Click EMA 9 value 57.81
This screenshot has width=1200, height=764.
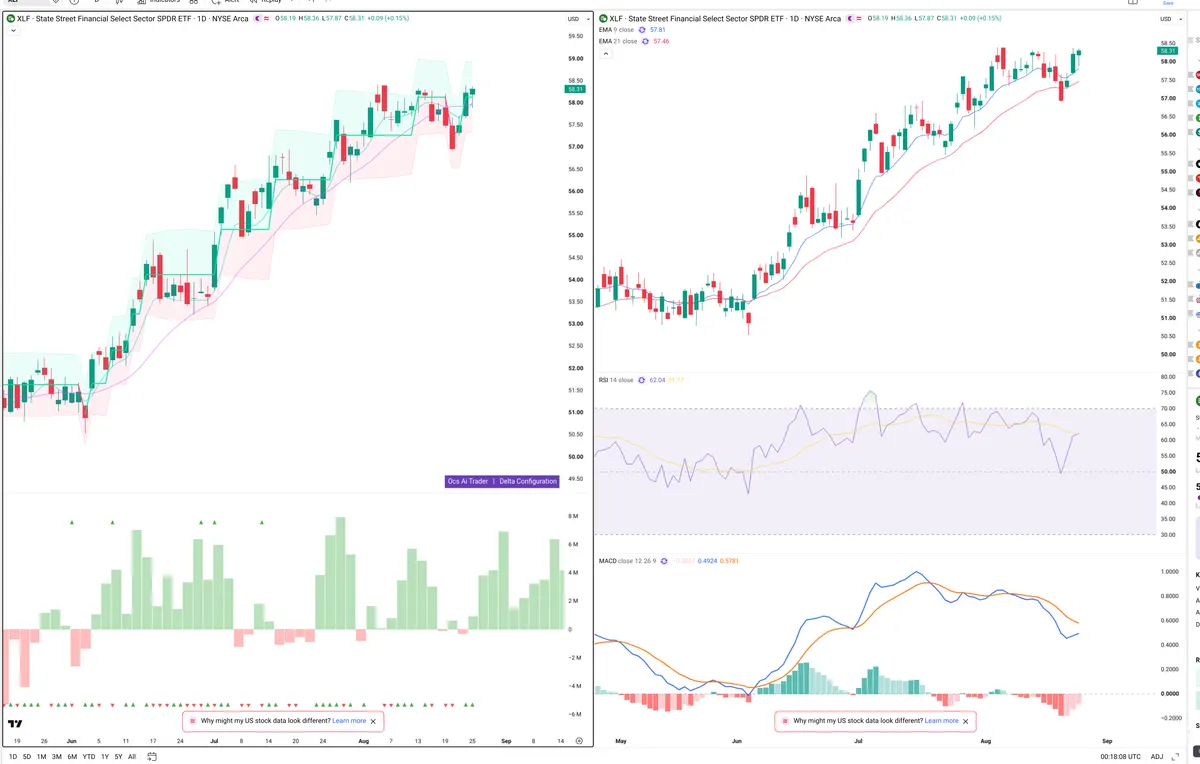click(658, 30)
